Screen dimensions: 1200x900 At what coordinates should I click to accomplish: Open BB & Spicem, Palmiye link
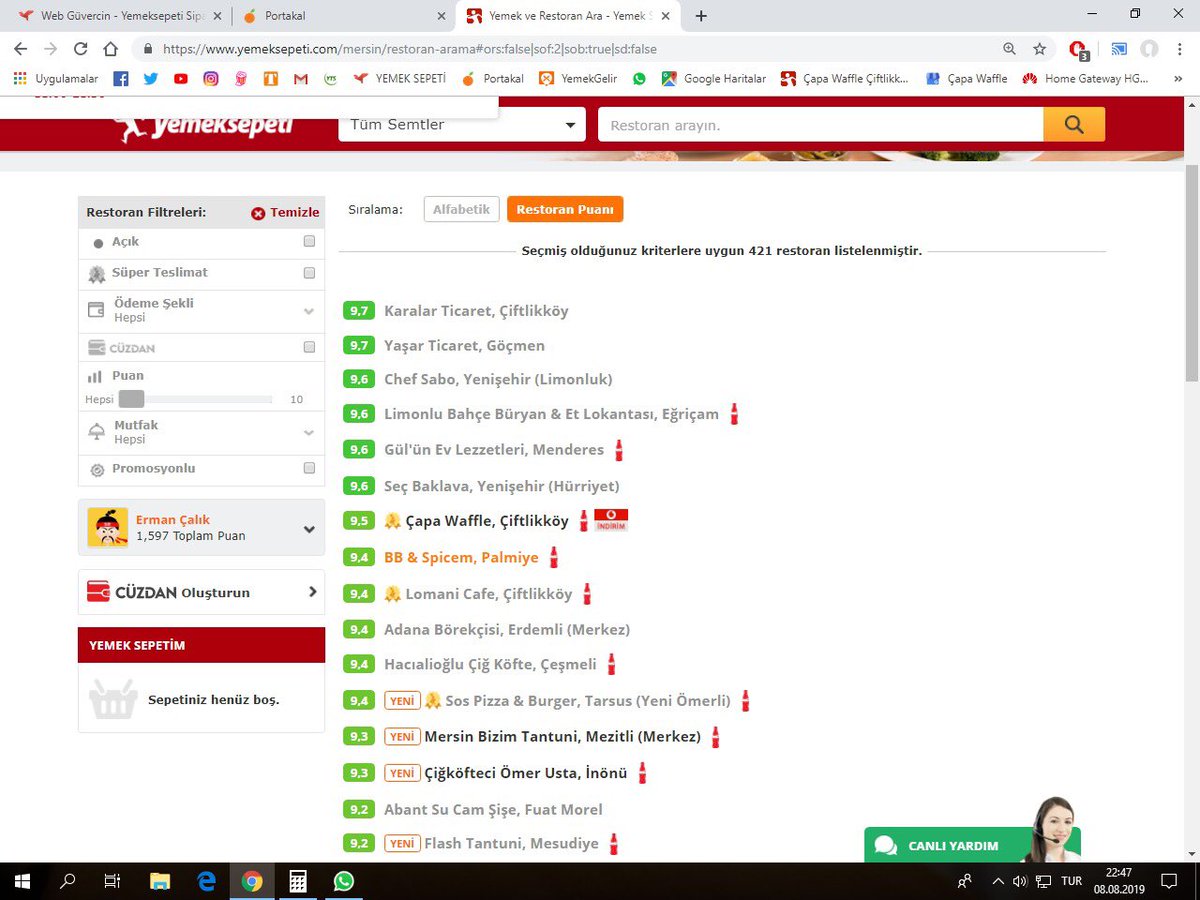(461, 557)
